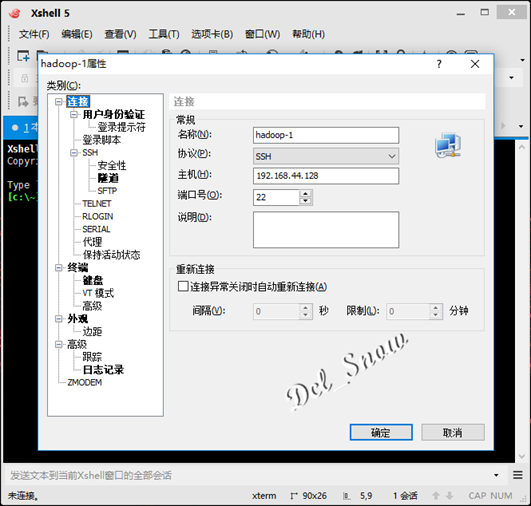Select 安全性 under SSH
This screenshot has height=506, width=531.
(112, 165)
